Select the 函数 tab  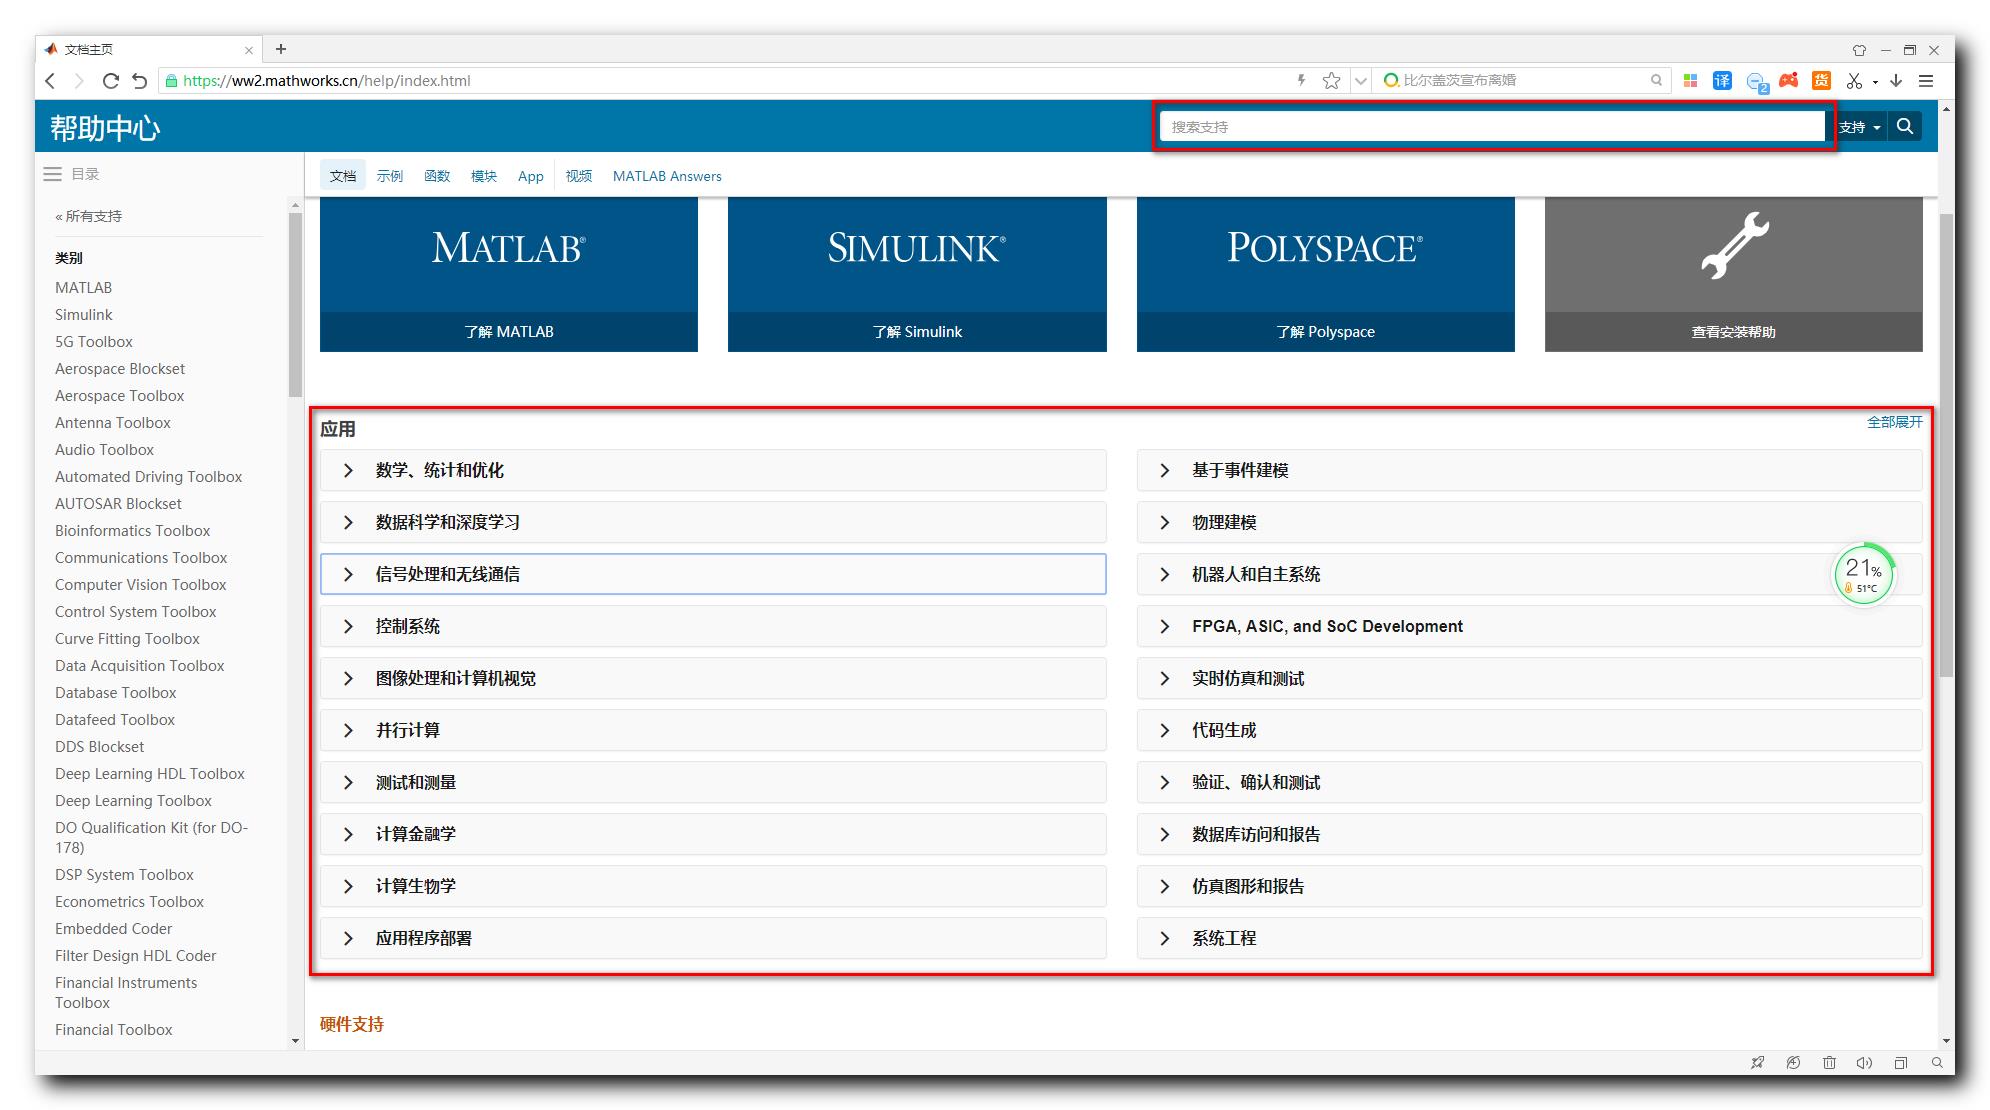(439, 175)
